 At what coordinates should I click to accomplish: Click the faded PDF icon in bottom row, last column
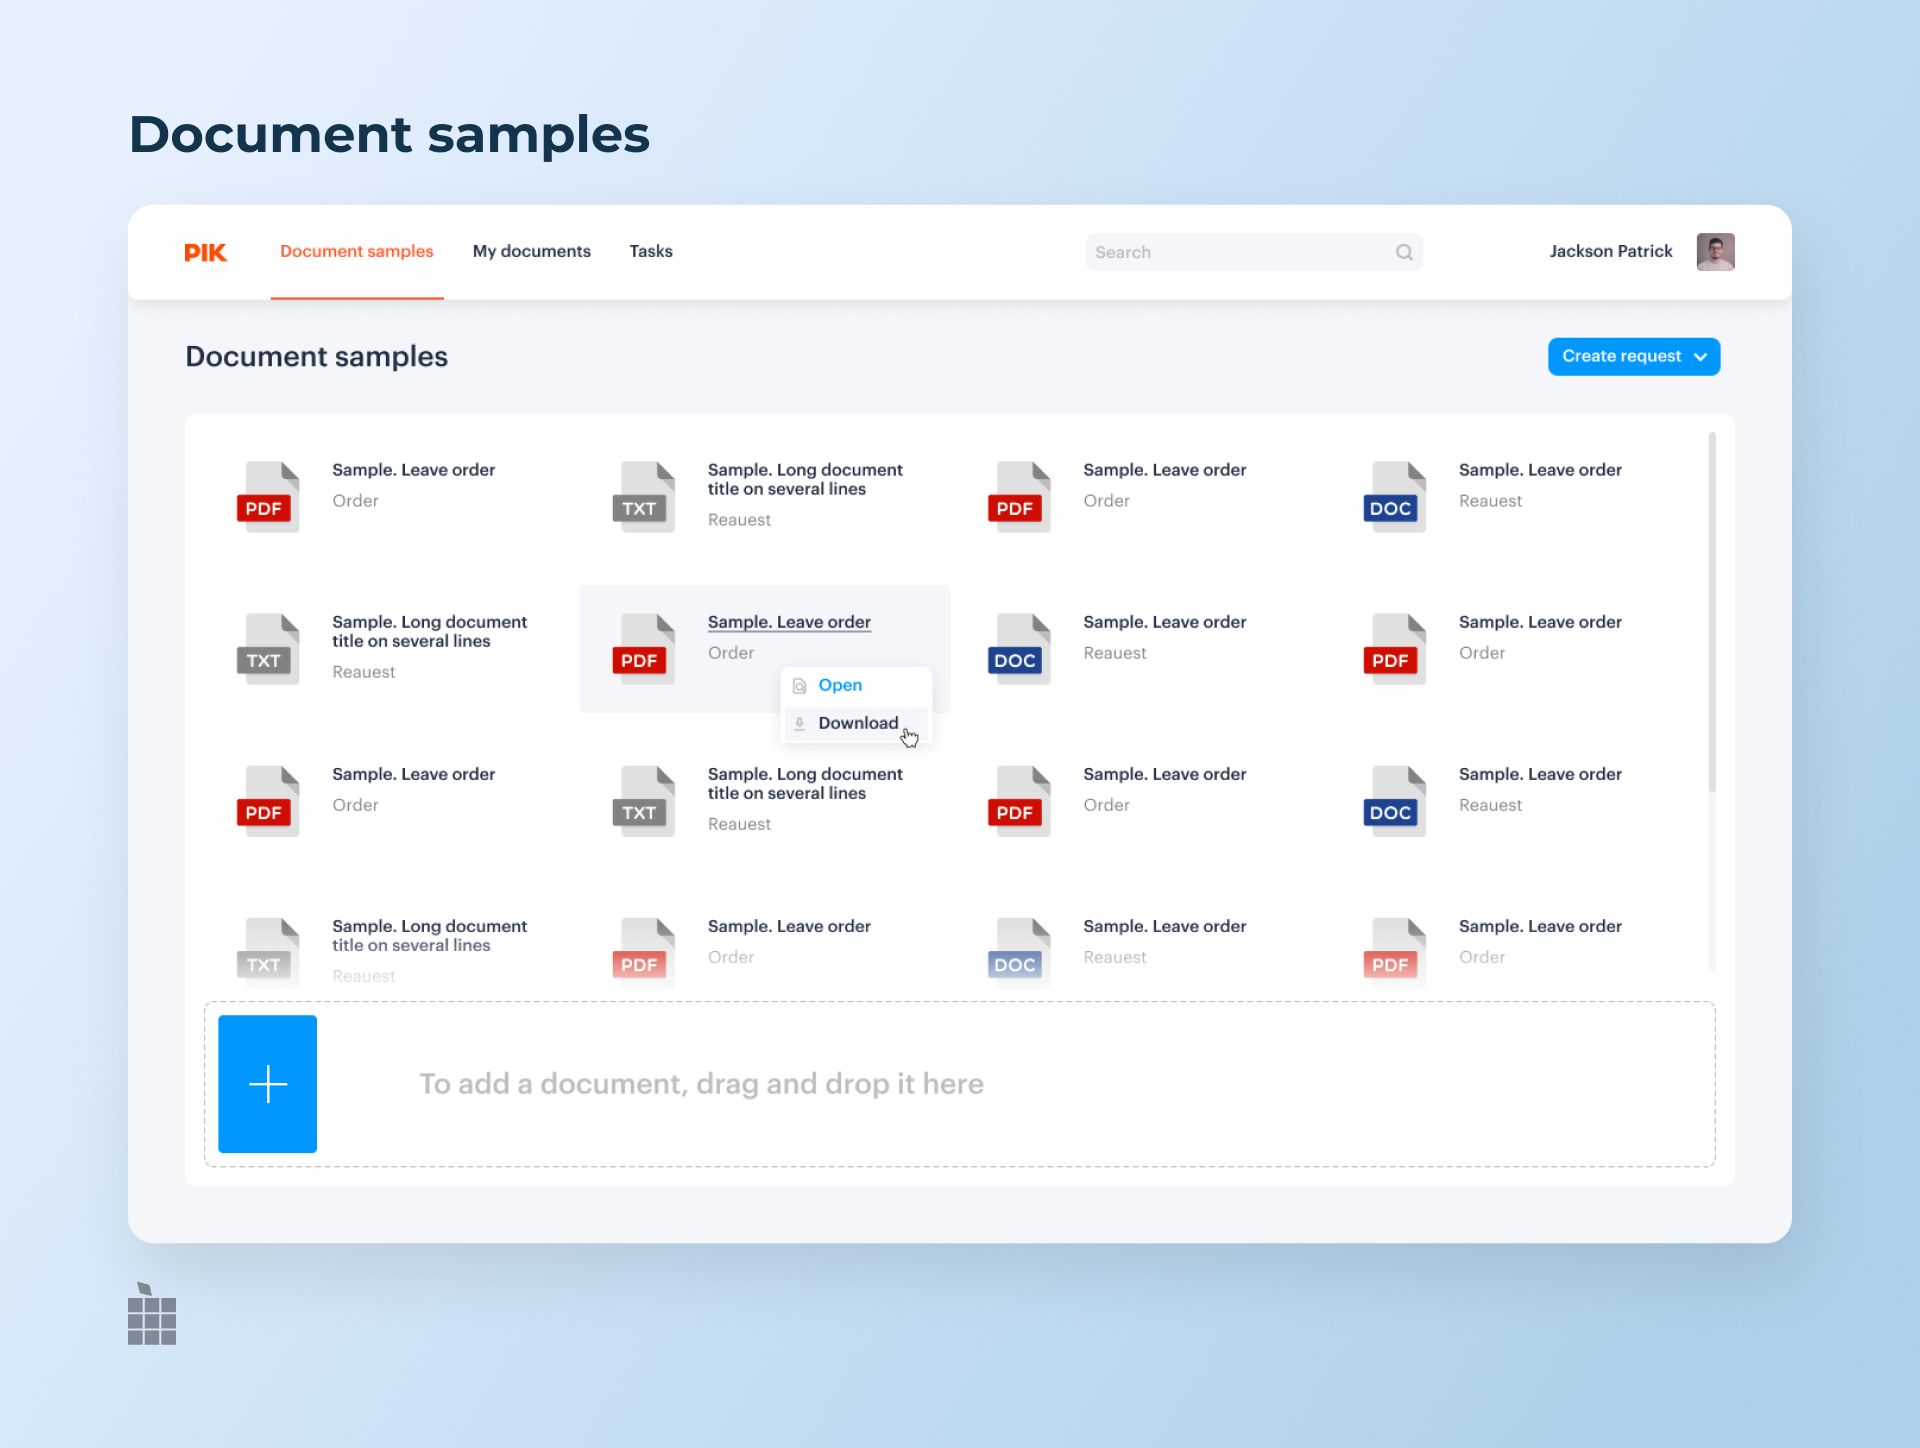(1393, 952)
